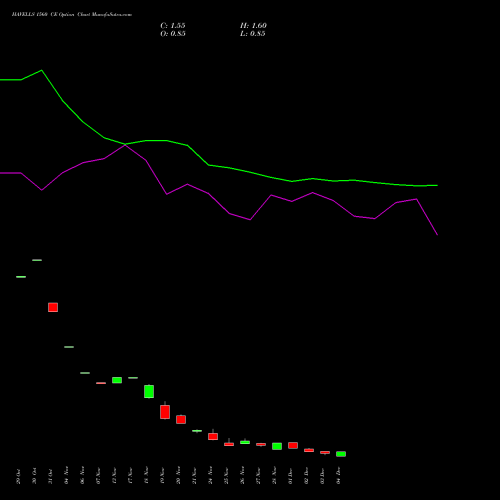Select the 12 Nov date label

pyautogui.click(x=114, y=476)
